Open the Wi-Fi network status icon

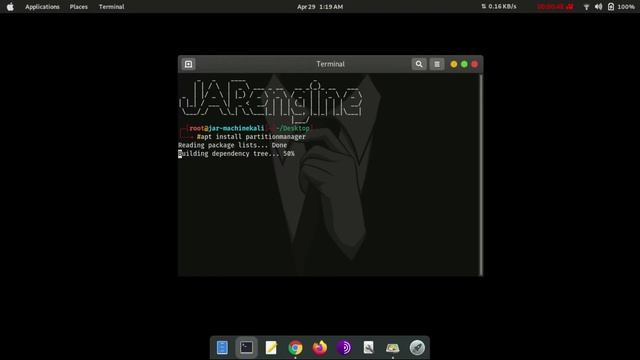click(x=586, y=7)
